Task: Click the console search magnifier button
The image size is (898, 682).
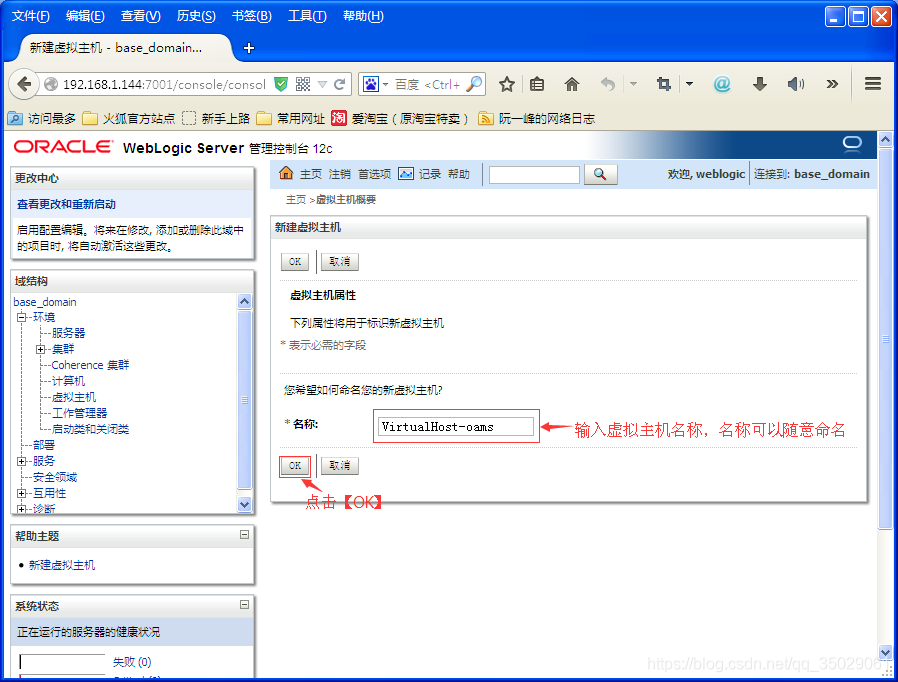Action: tap(600, 174)
